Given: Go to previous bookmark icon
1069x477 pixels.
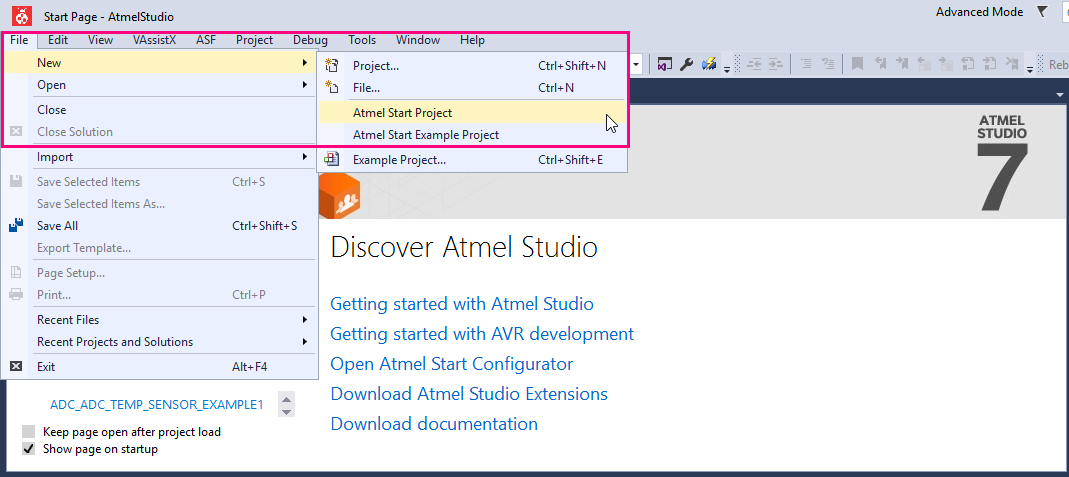Looking at the screenshot, I should click(x=880, y=64).
